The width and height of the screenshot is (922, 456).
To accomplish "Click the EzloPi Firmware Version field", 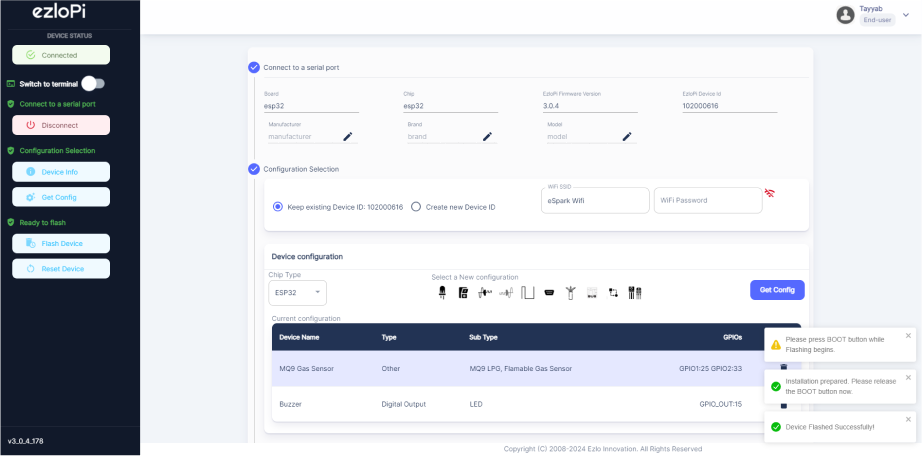I will tap(590, 106).
